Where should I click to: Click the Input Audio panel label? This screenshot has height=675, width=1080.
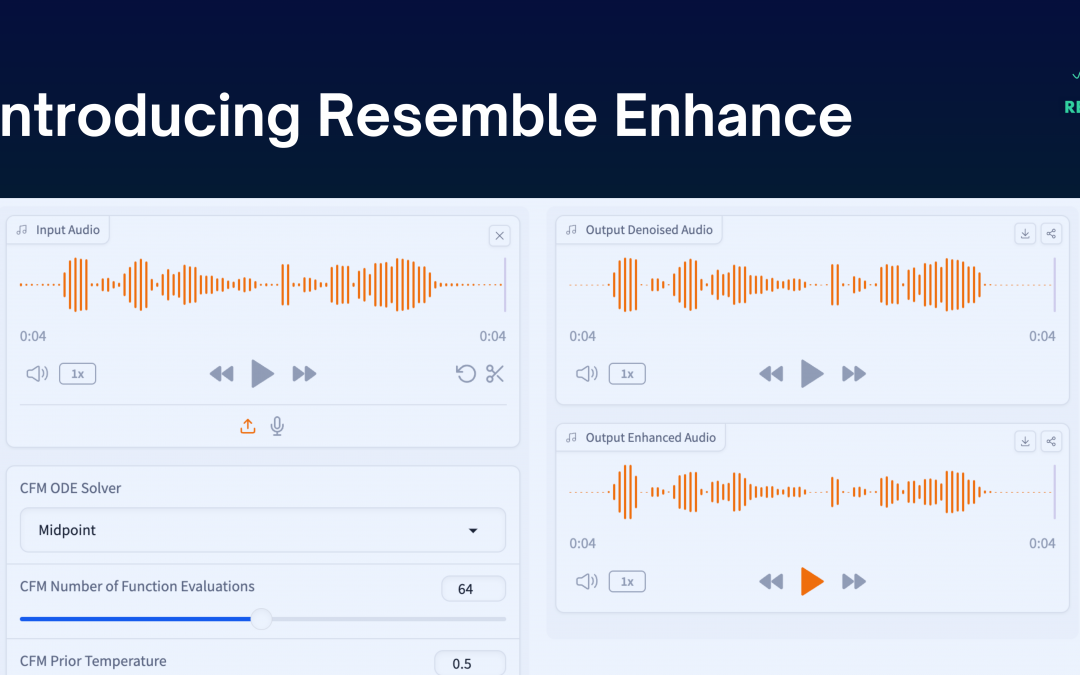(68, 230)
